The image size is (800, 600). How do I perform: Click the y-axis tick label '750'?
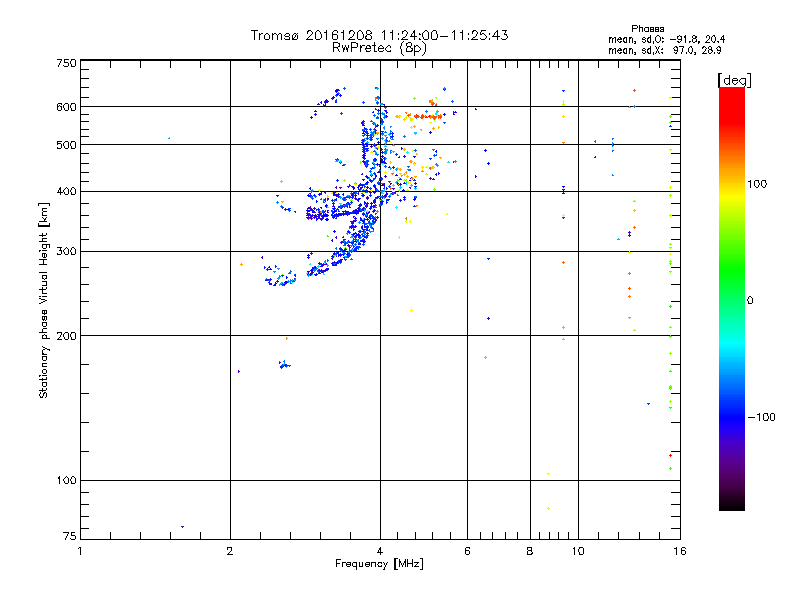(x=66, y=63)
